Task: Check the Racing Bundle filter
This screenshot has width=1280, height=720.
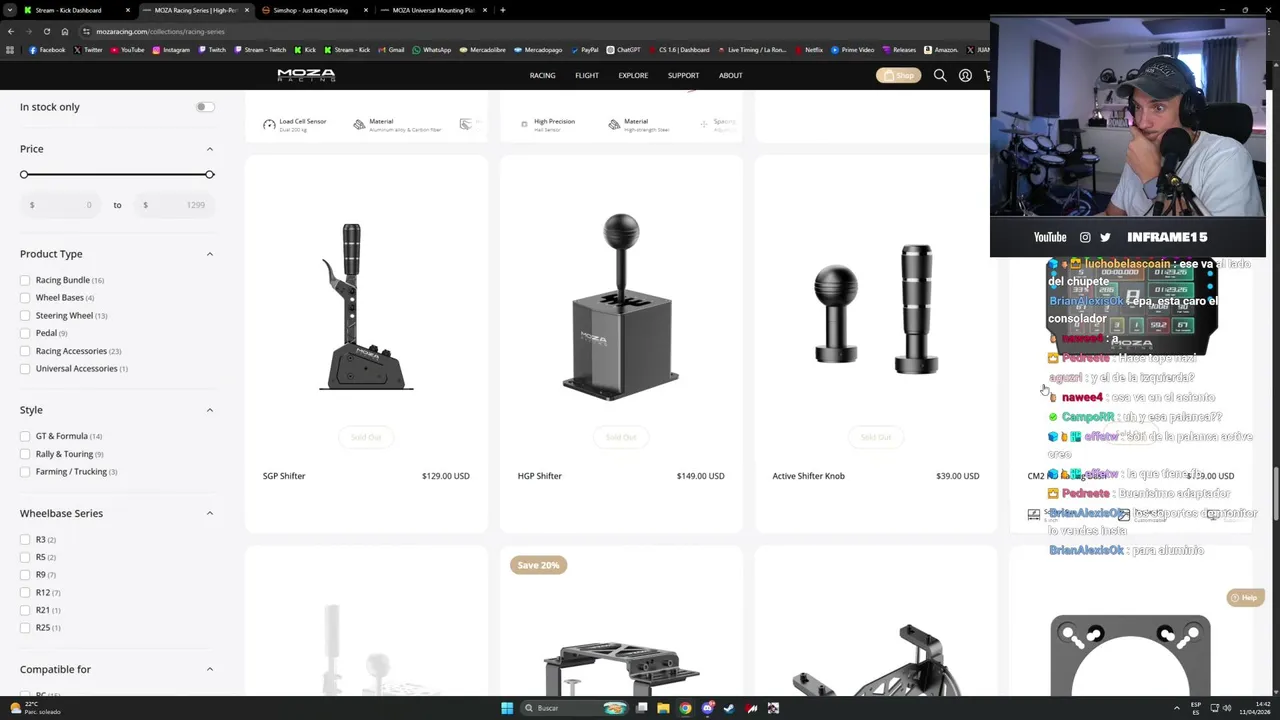Action: click(x=25, y=280)
